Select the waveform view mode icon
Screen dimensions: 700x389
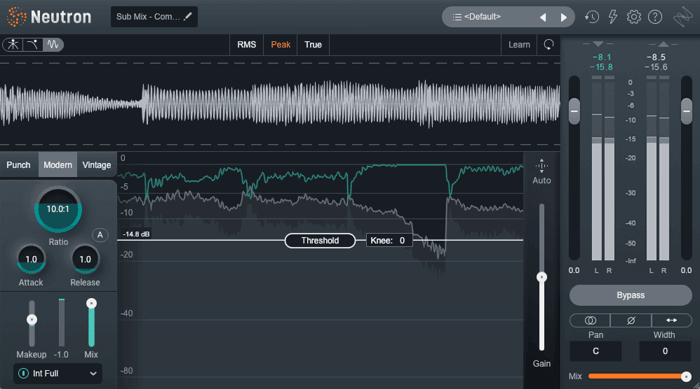[x=53, y=44]
